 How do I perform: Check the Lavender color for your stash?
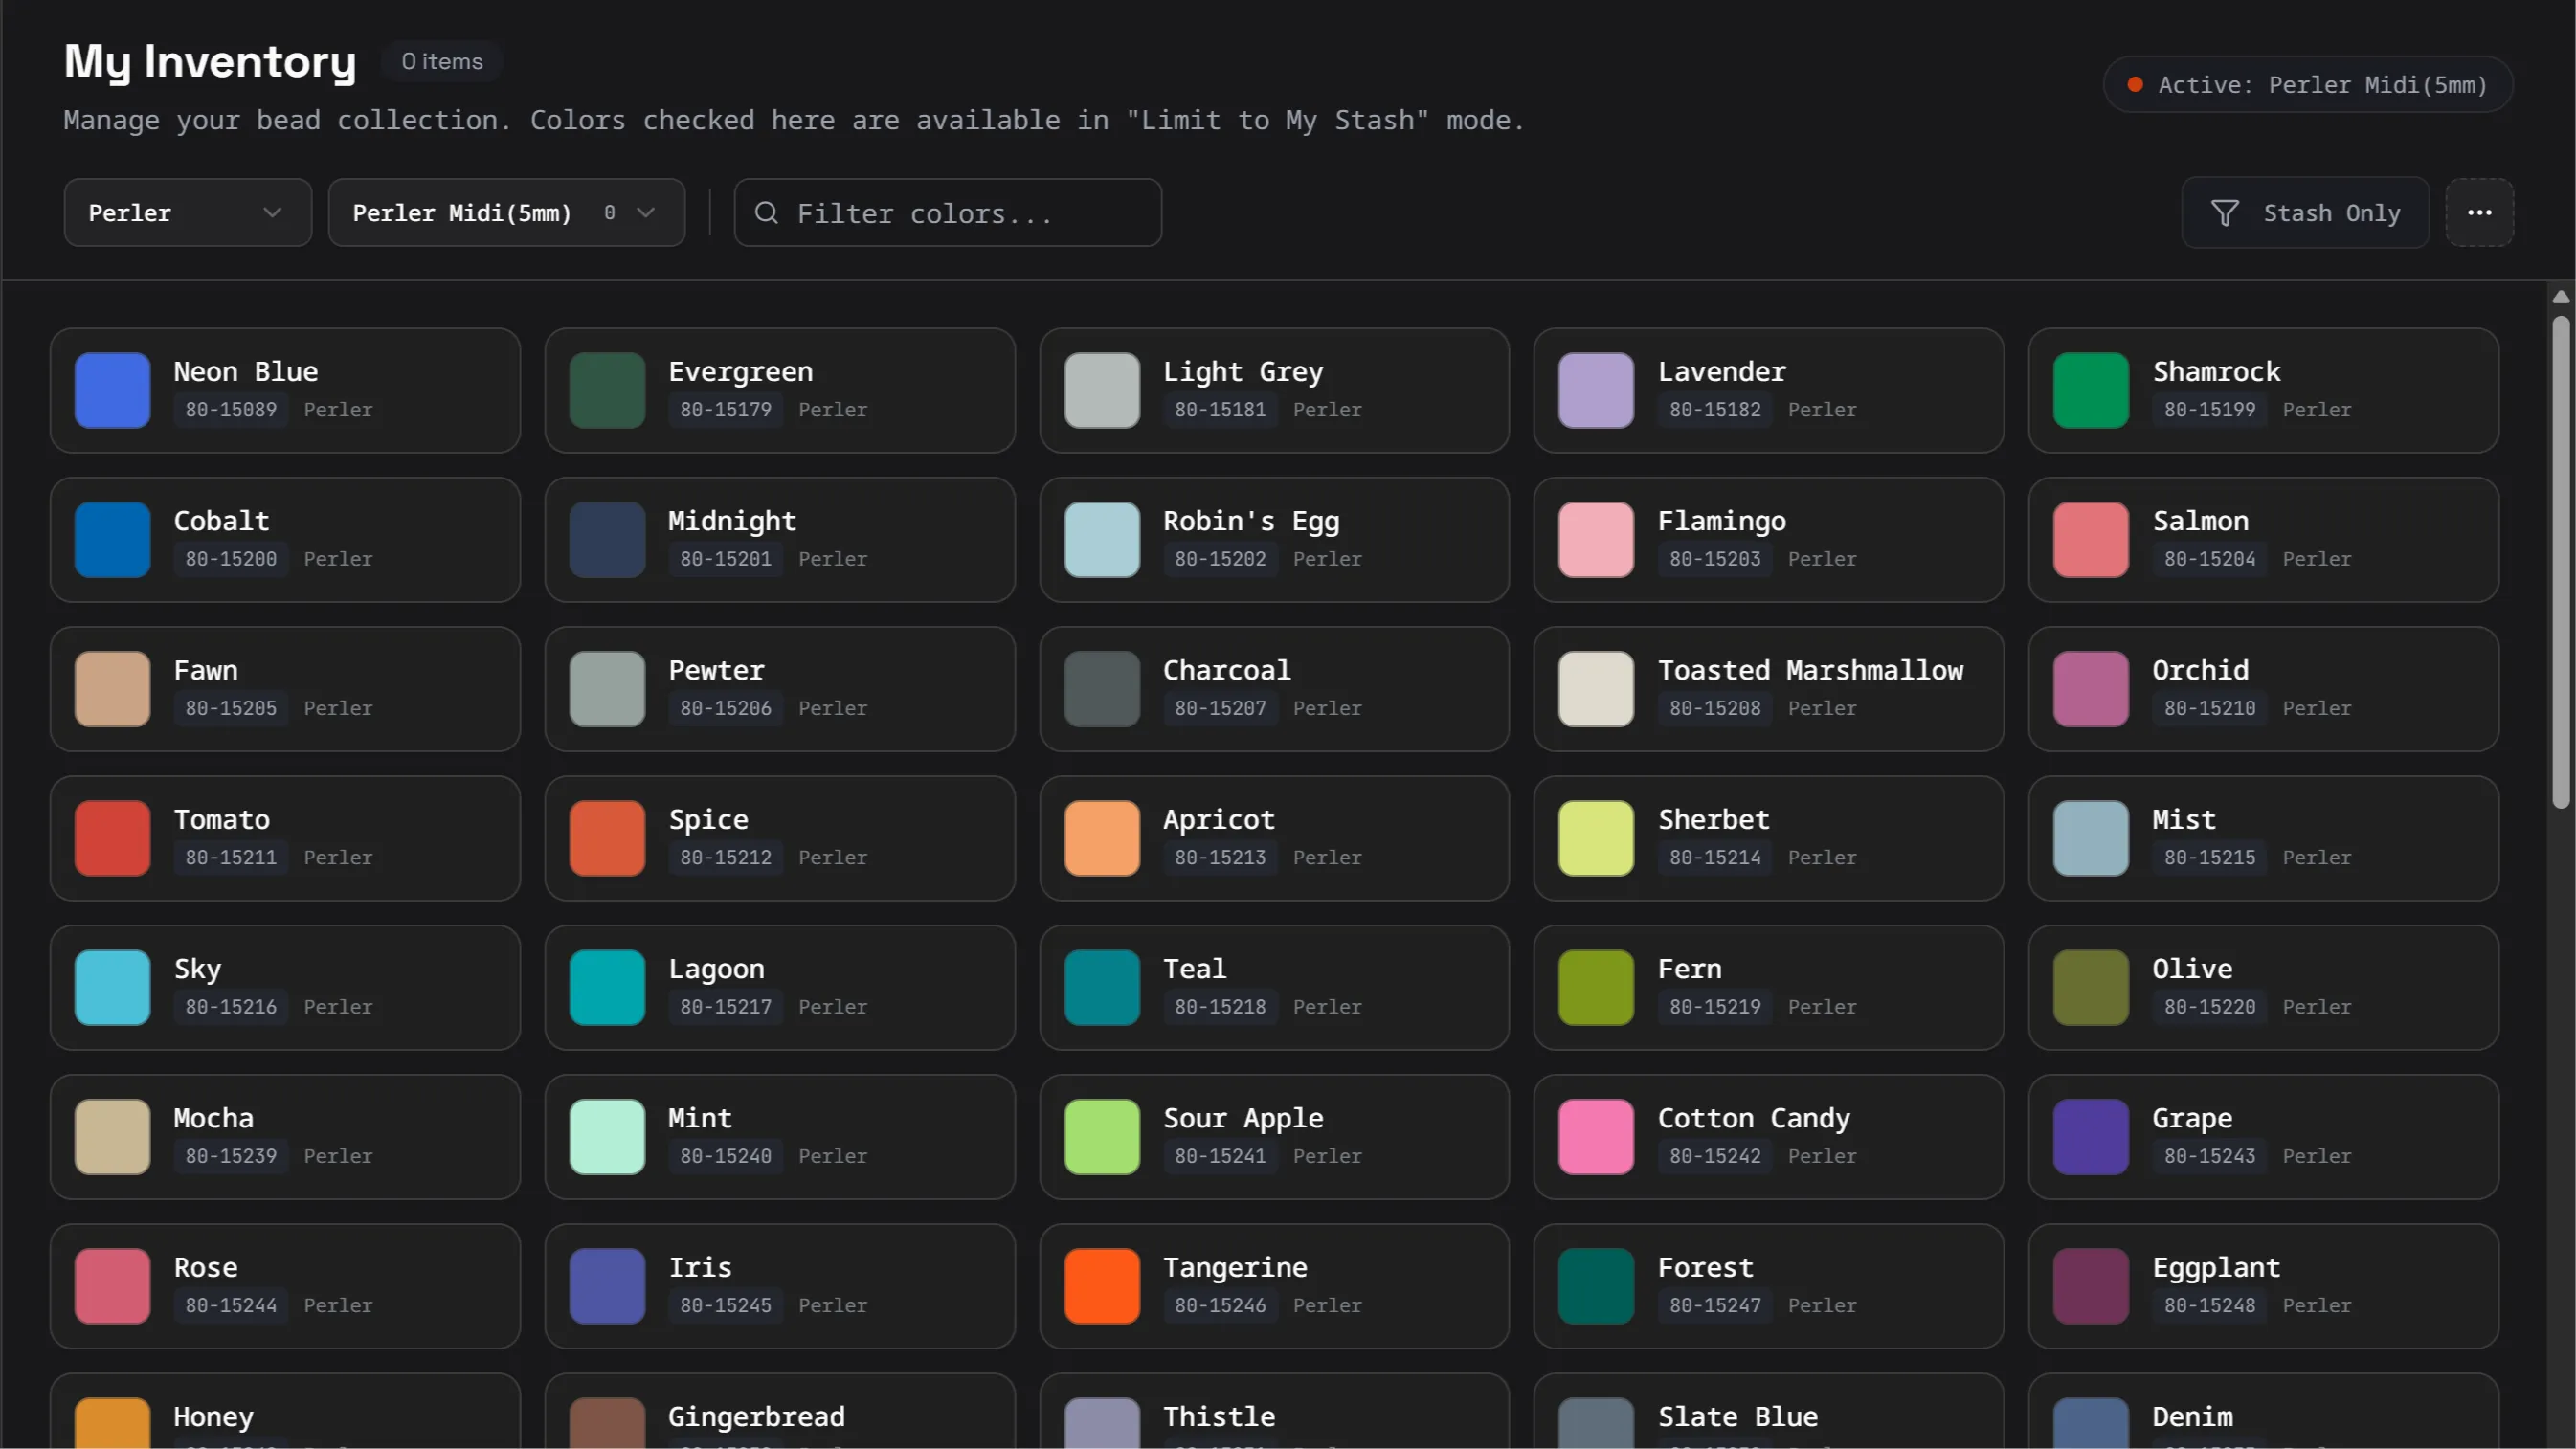[1595, 390]
